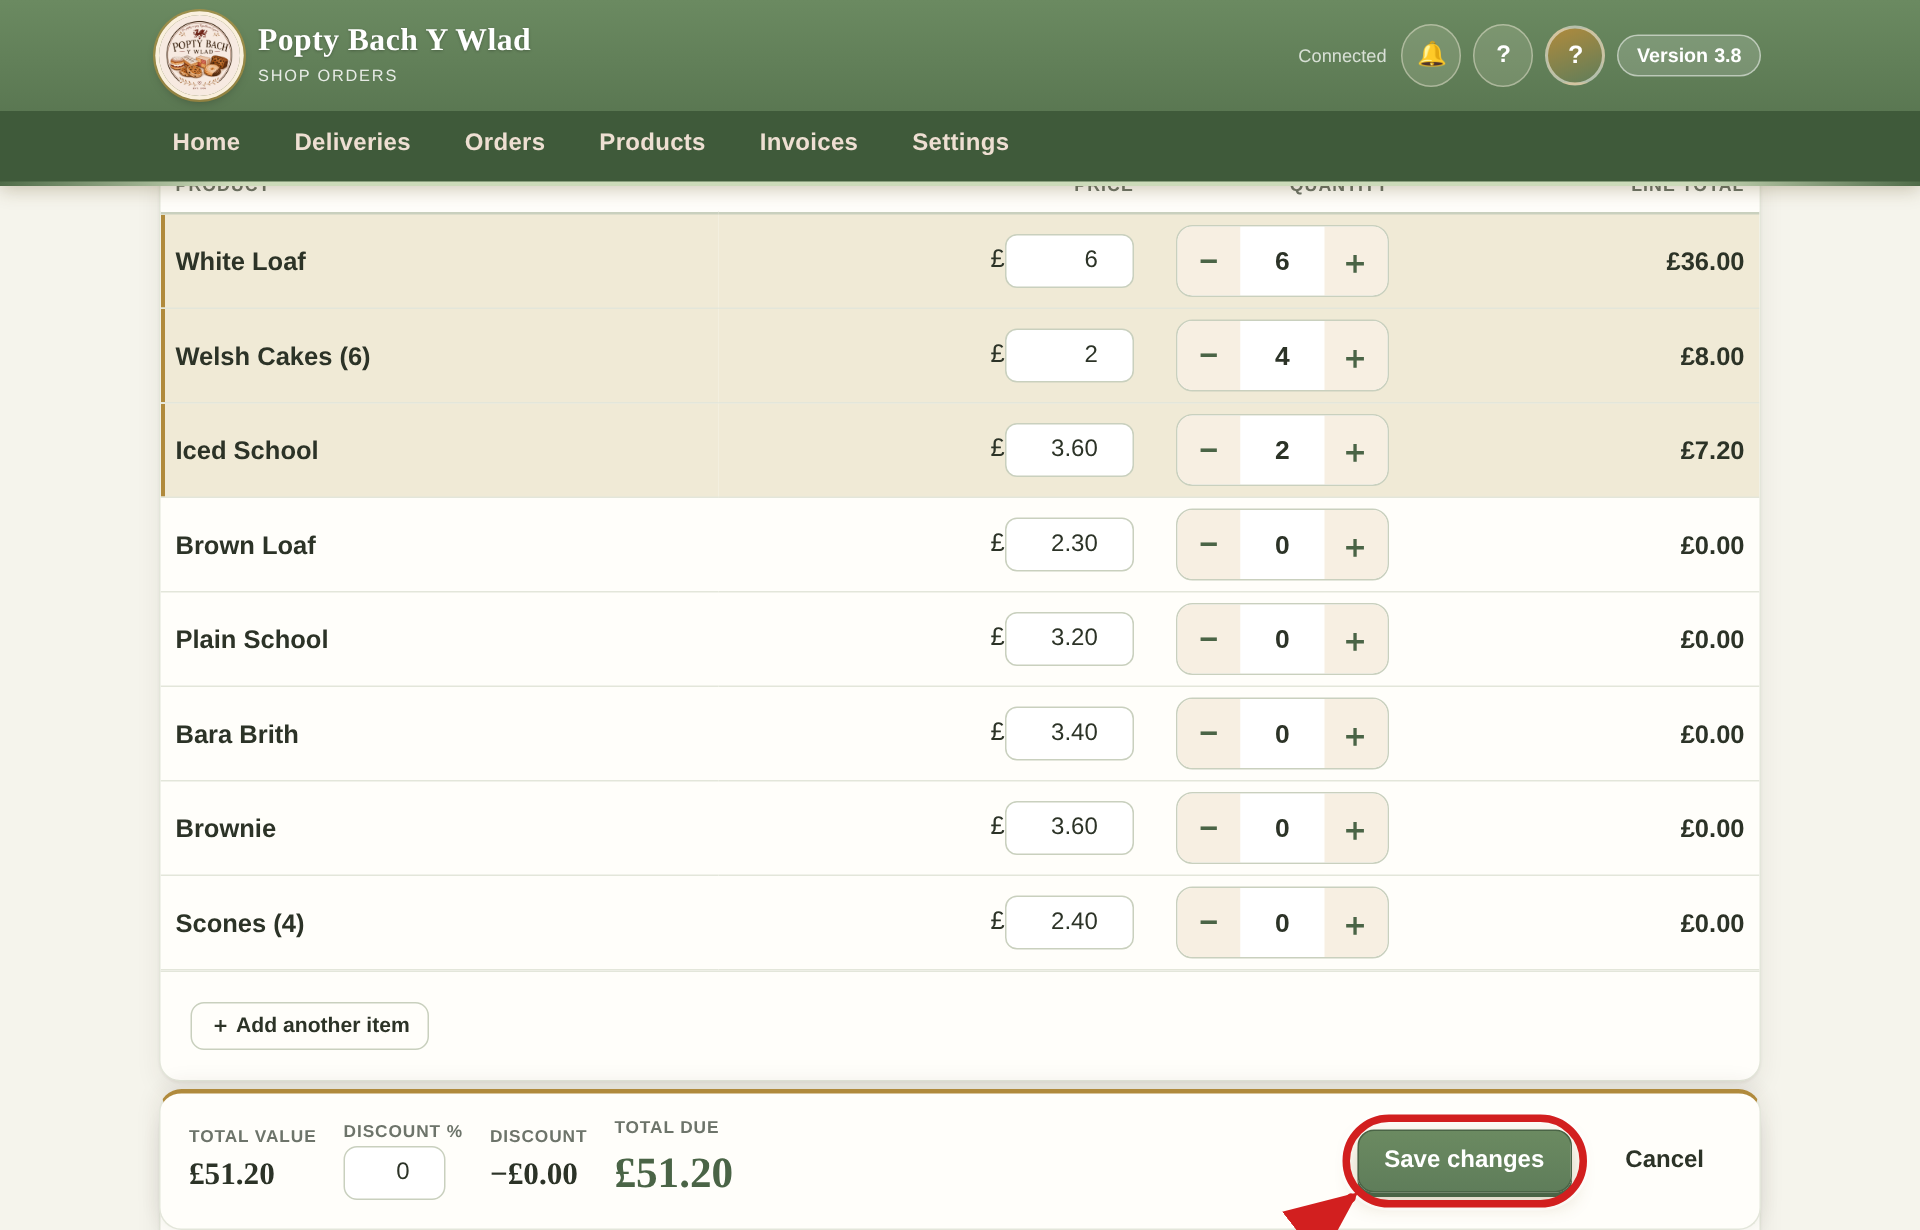Screen dimensions: 1920x1230
Task: Click the Welsh Cakes (6) quantity value
Action: coord(1282,356)
